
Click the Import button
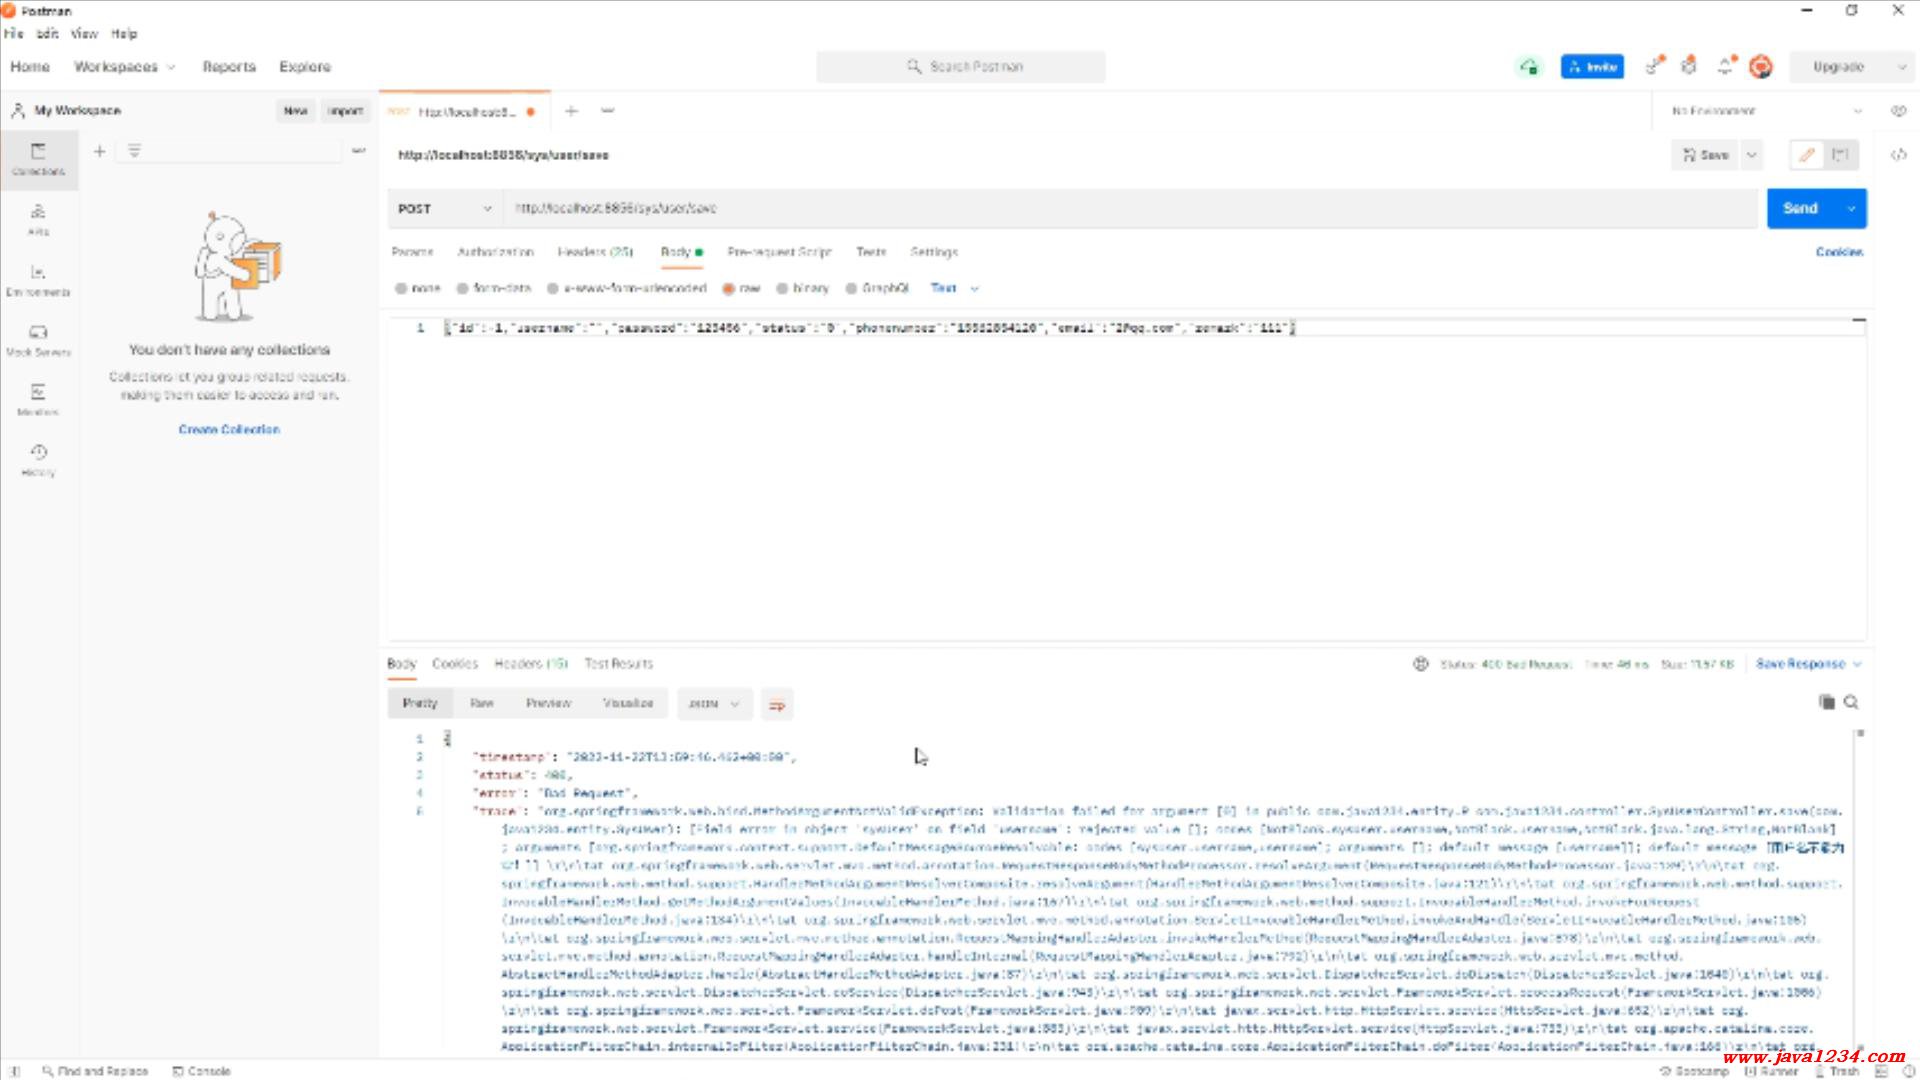coord(345,111)
